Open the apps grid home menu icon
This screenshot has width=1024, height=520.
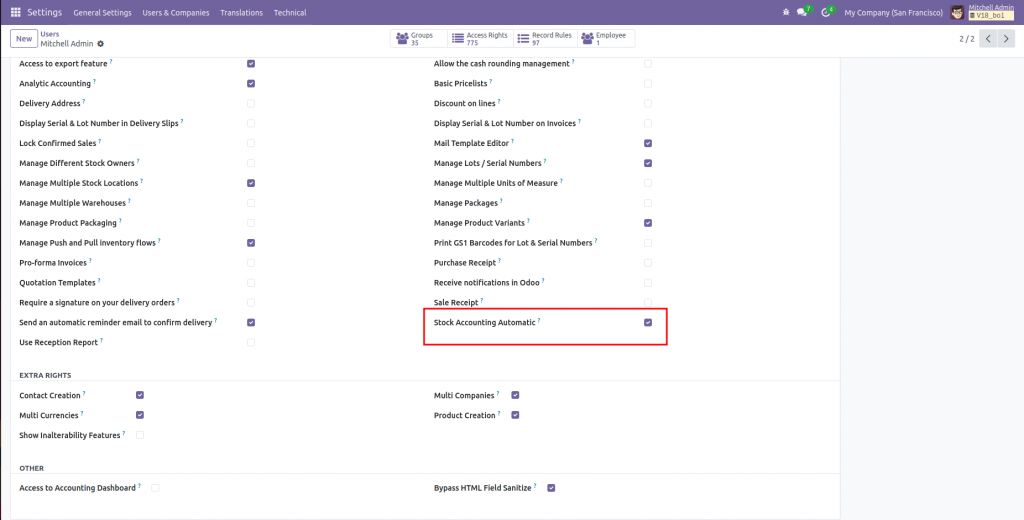pos(15,13)
